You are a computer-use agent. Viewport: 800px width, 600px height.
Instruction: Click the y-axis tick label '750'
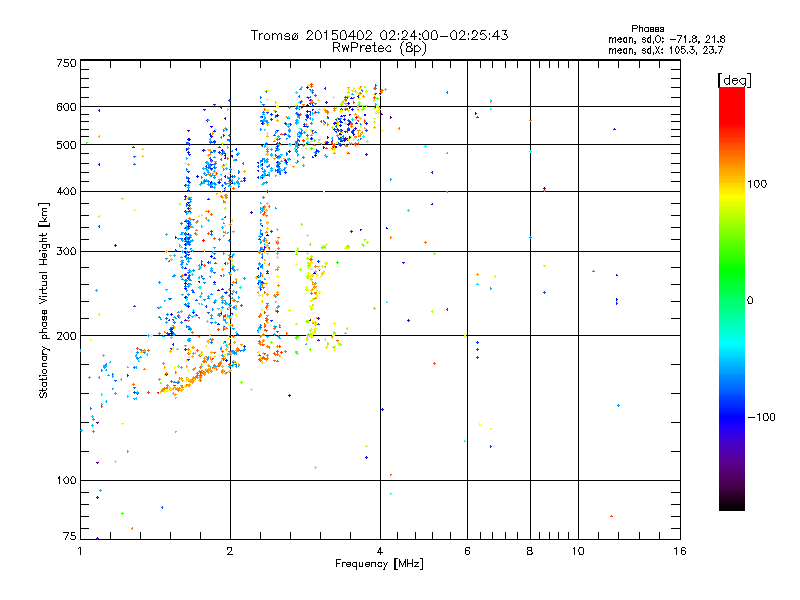pyautogui.click(x=66, y=63)
